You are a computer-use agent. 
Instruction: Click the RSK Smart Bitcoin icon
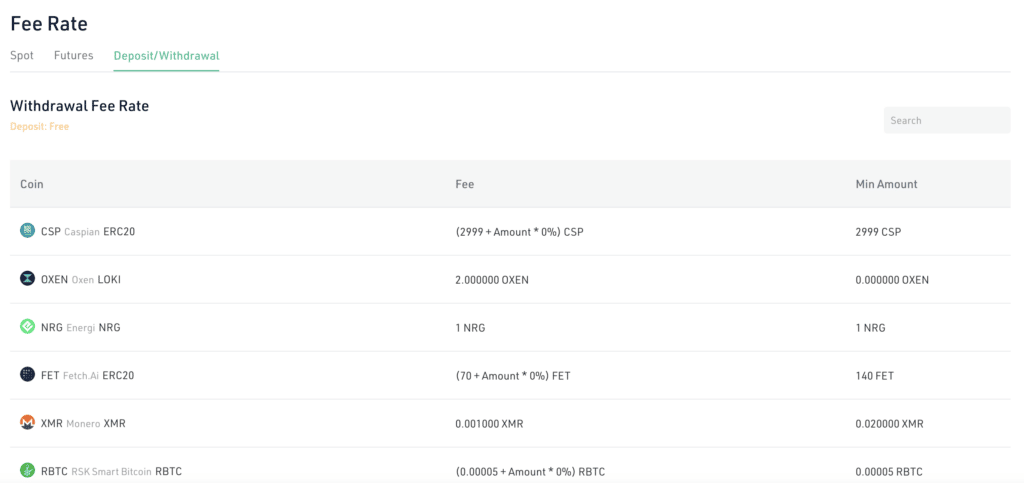coord(27,471)
